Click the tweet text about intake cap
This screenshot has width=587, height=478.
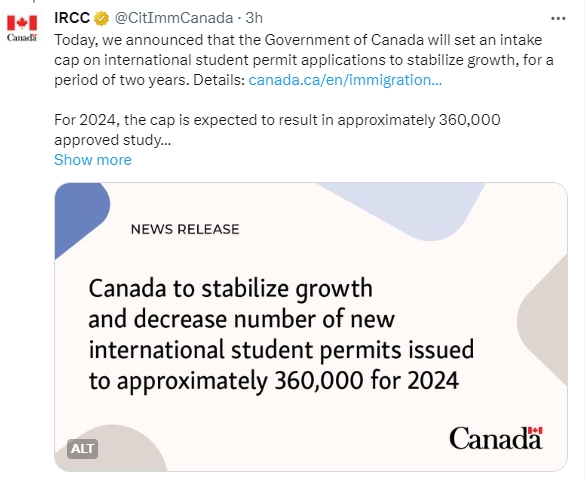[304, 60]
